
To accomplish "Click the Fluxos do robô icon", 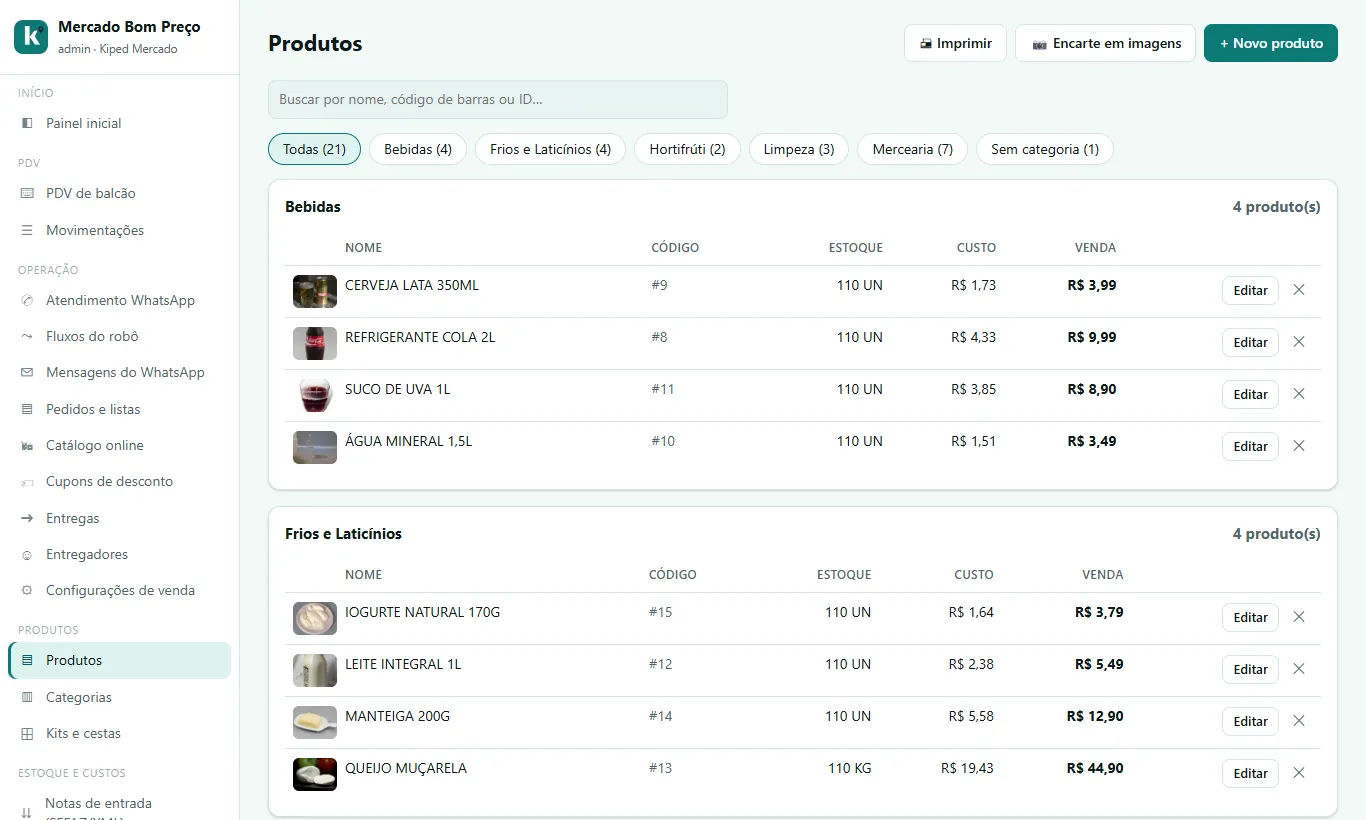I will tap(27, 336).
